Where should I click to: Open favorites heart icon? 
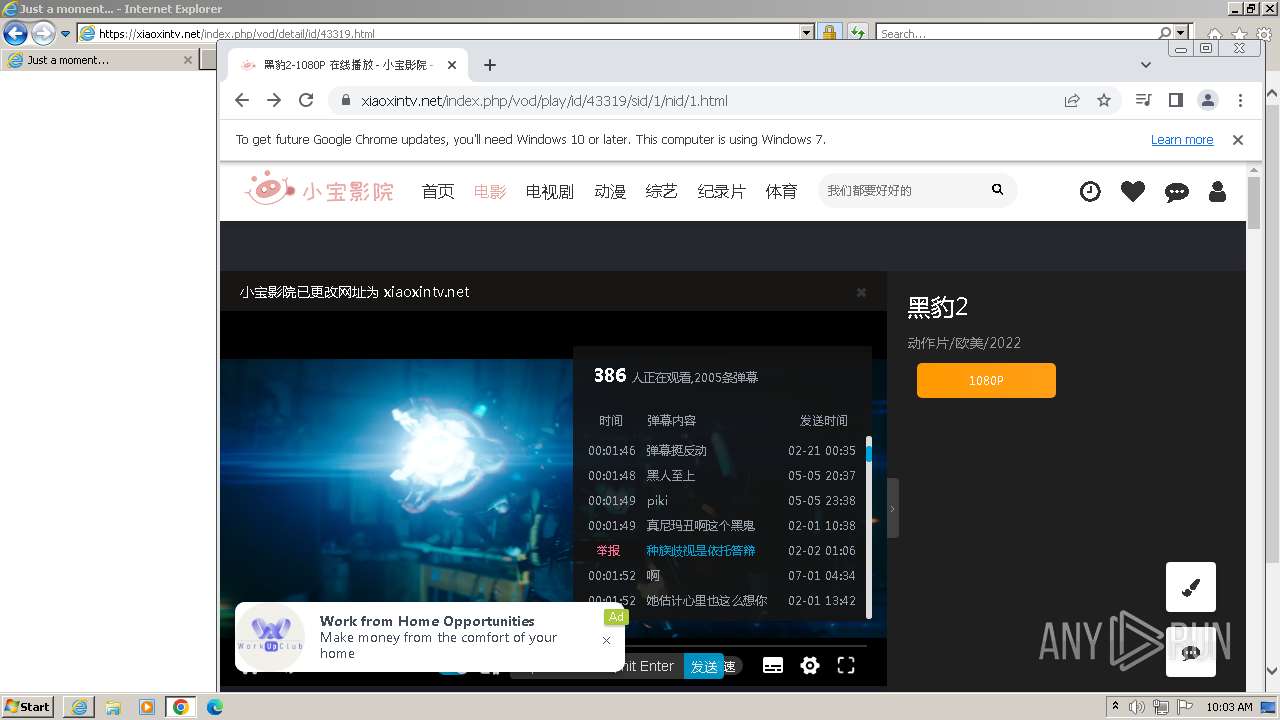click(1133, 191)
